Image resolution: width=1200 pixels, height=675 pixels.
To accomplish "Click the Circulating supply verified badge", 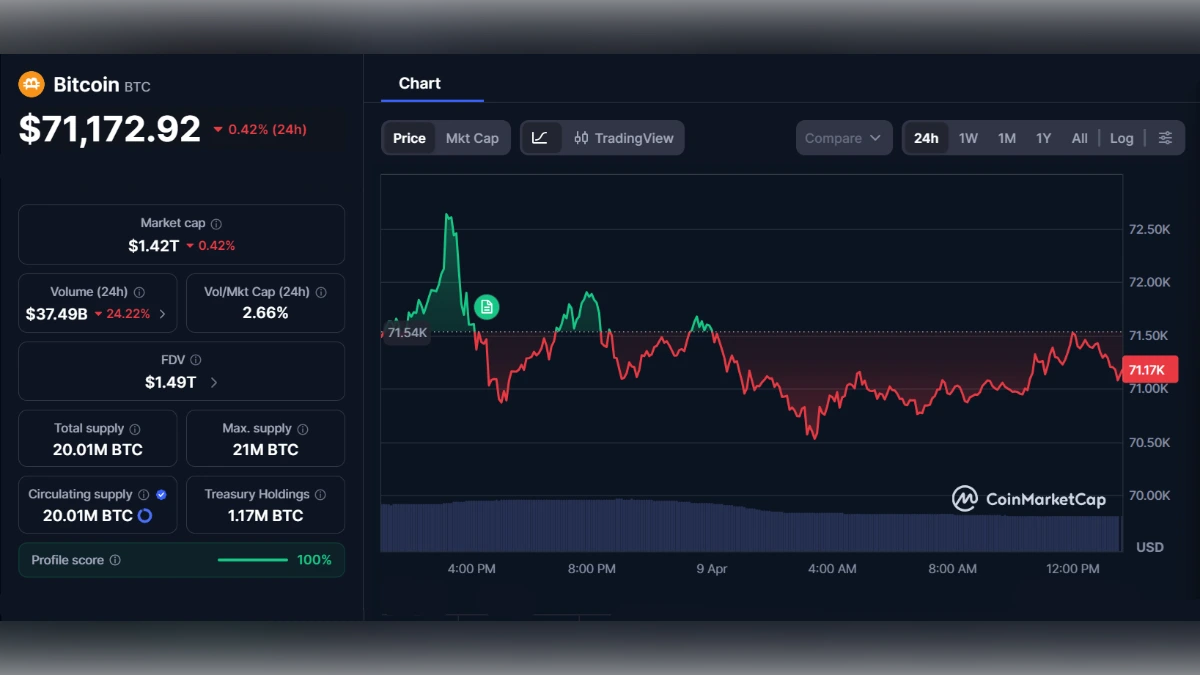I will click(x=160, y=493).
